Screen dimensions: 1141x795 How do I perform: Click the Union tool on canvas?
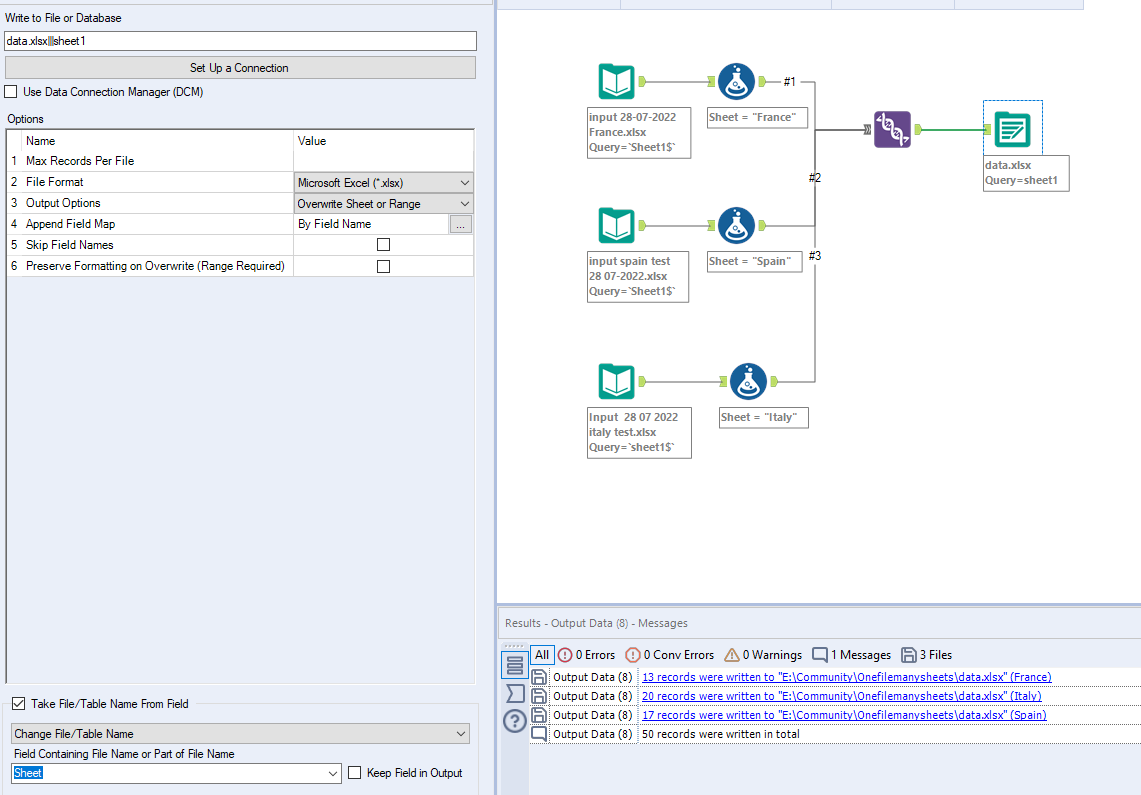point(892,129)
